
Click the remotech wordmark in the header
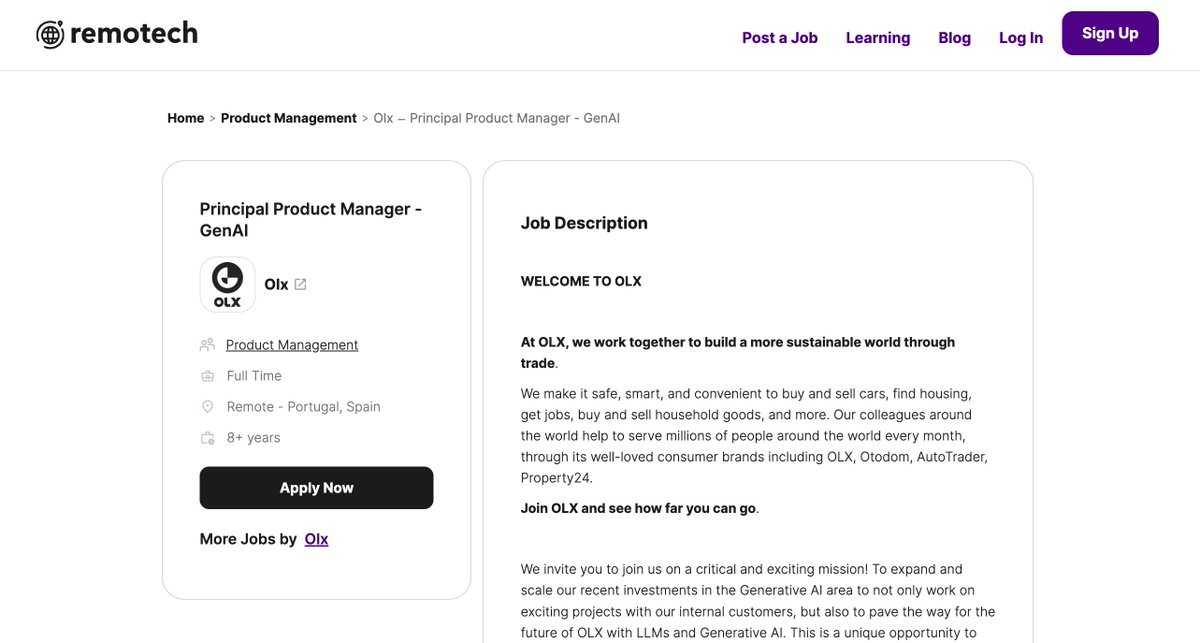click(134, 34)
